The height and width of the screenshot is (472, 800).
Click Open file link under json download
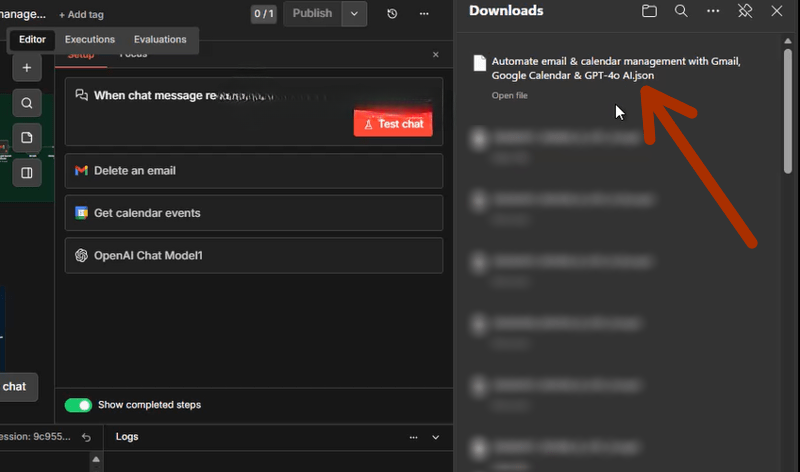coord(509,95)
